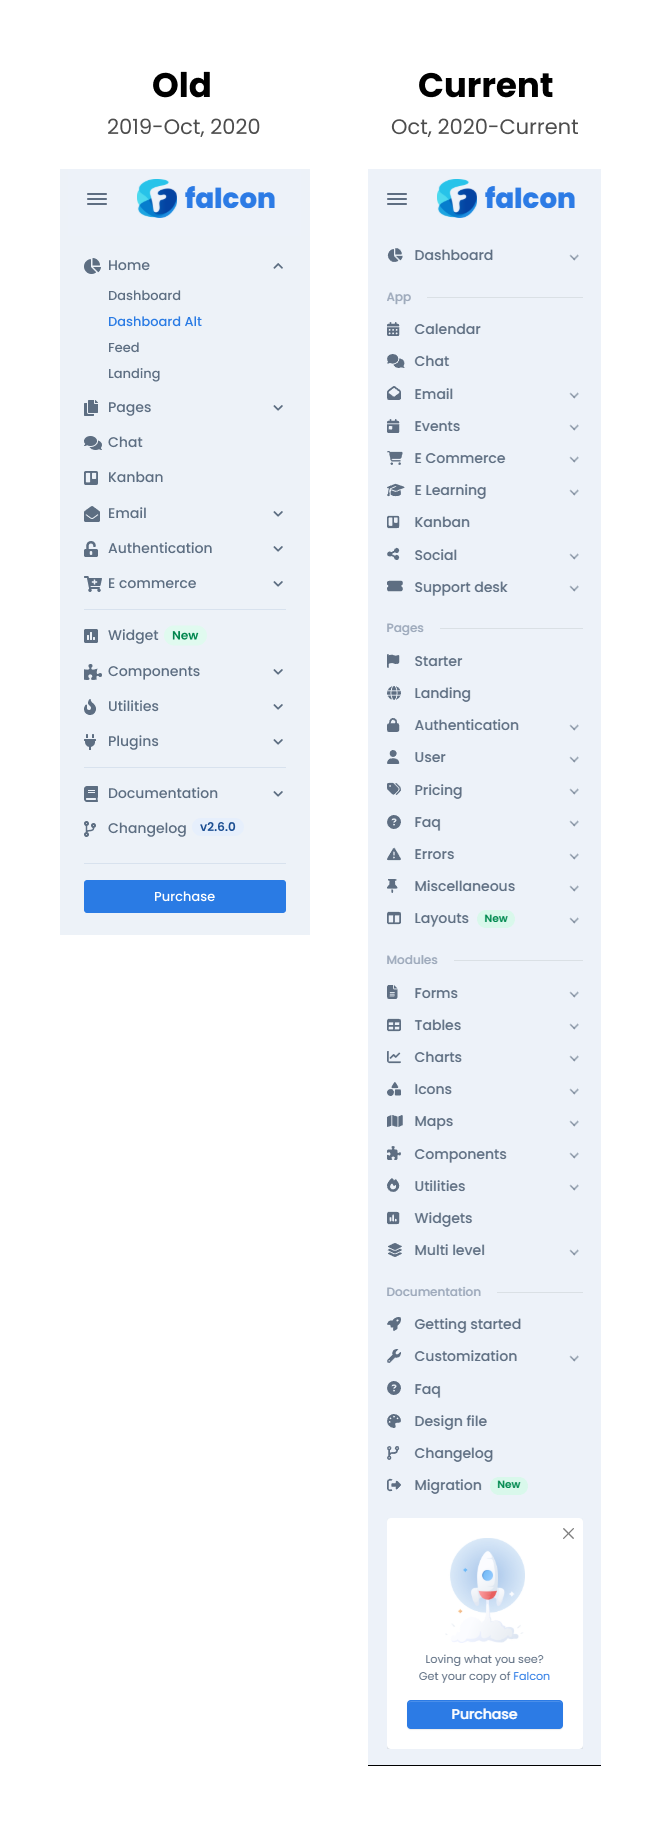Follow the Falcon link in promo card
Screen dimensions: 661x1826
click(x=531, y=1676)
